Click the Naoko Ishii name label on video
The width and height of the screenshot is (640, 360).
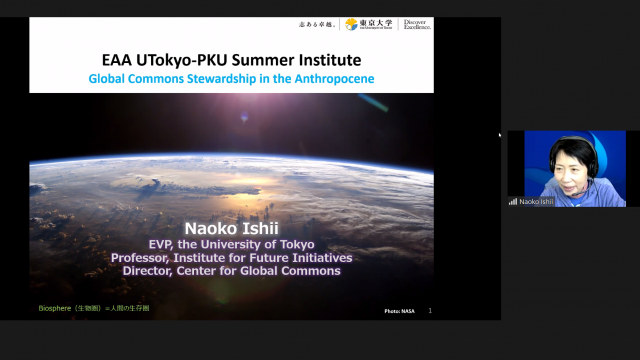(536, 201)
